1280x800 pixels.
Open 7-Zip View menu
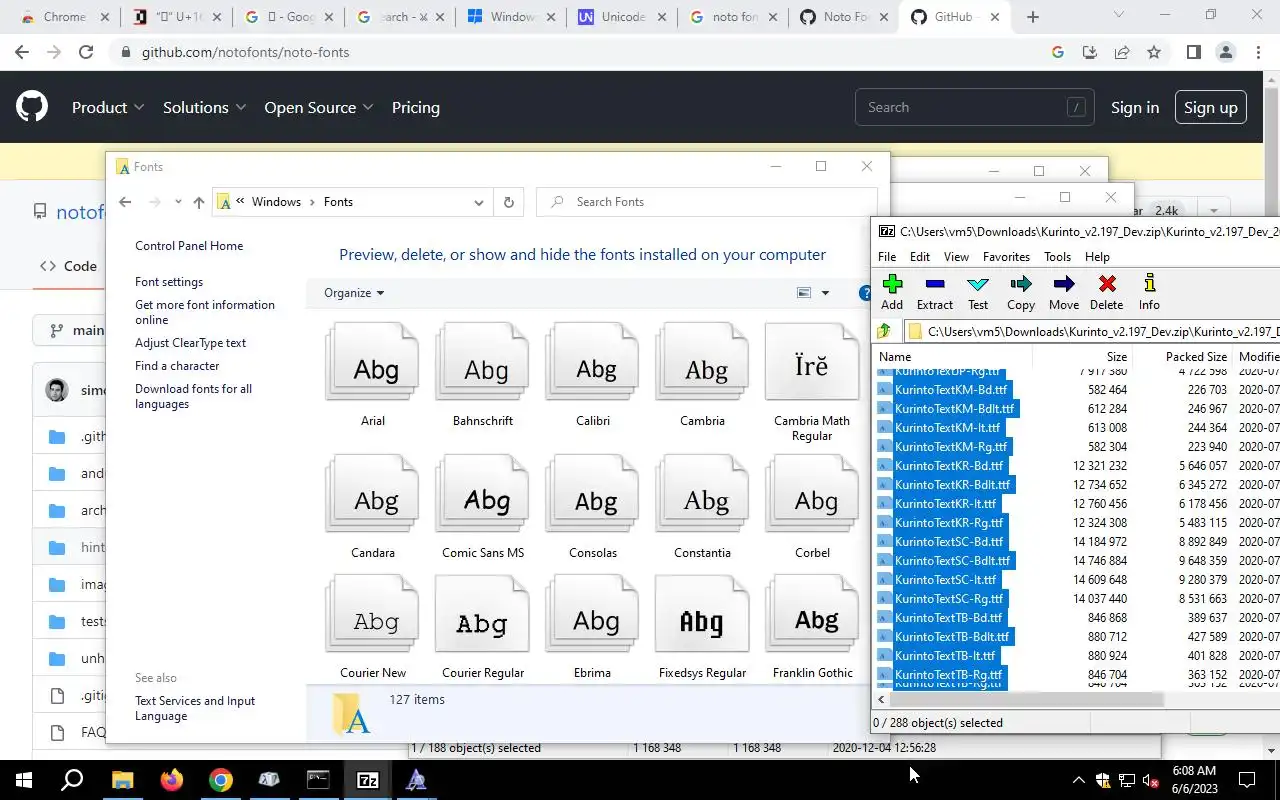[x=956, y=257]
